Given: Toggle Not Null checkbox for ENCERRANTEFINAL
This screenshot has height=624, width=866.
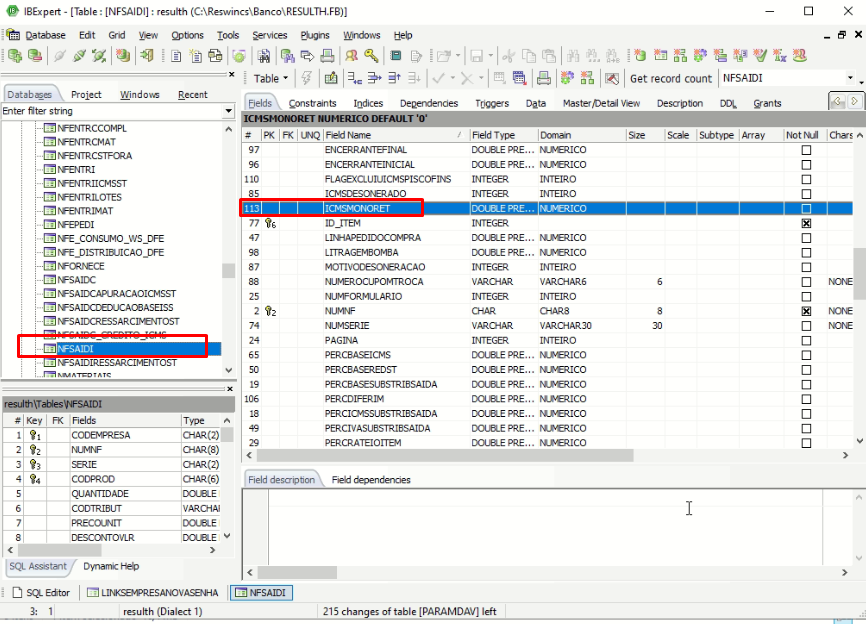Looking at the screenshot, I should coord(806,150).
